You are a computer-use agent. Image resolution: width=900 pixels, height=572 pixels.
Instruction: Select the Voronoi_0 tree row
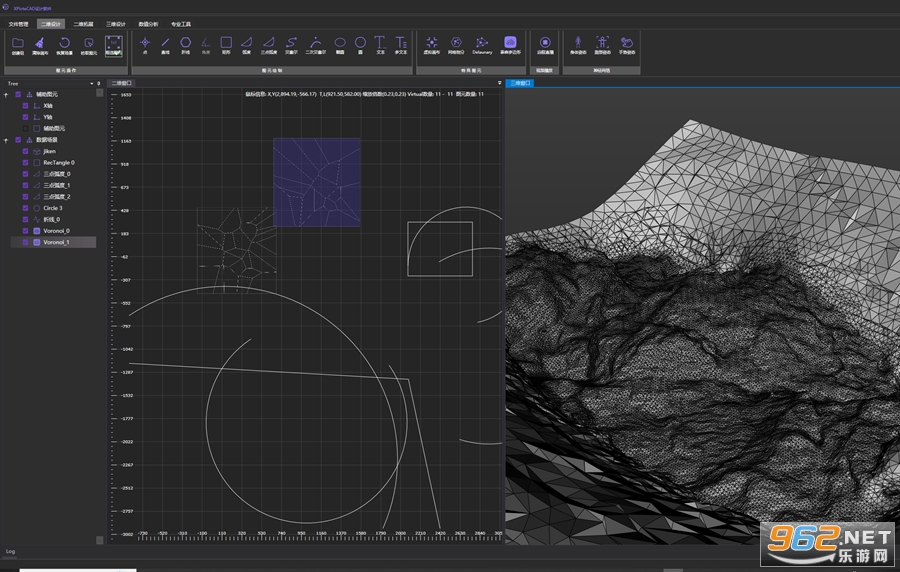coord(53,231)
